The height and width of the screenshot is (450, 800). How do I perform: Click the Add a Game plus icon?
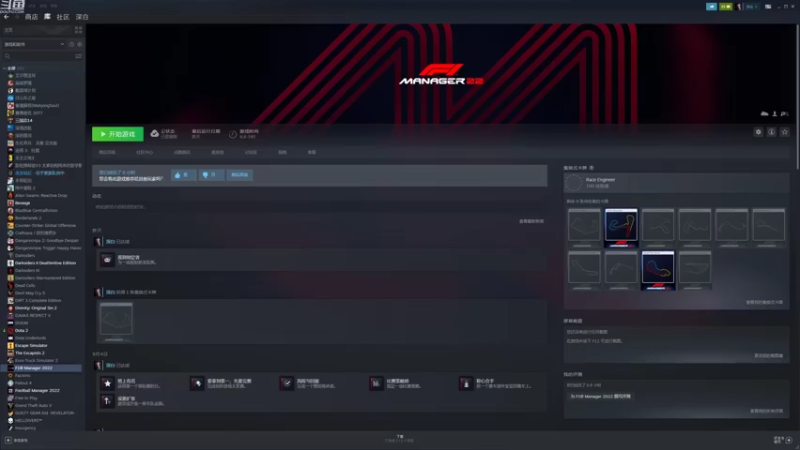pyautogui.click(x=8, y=440)
